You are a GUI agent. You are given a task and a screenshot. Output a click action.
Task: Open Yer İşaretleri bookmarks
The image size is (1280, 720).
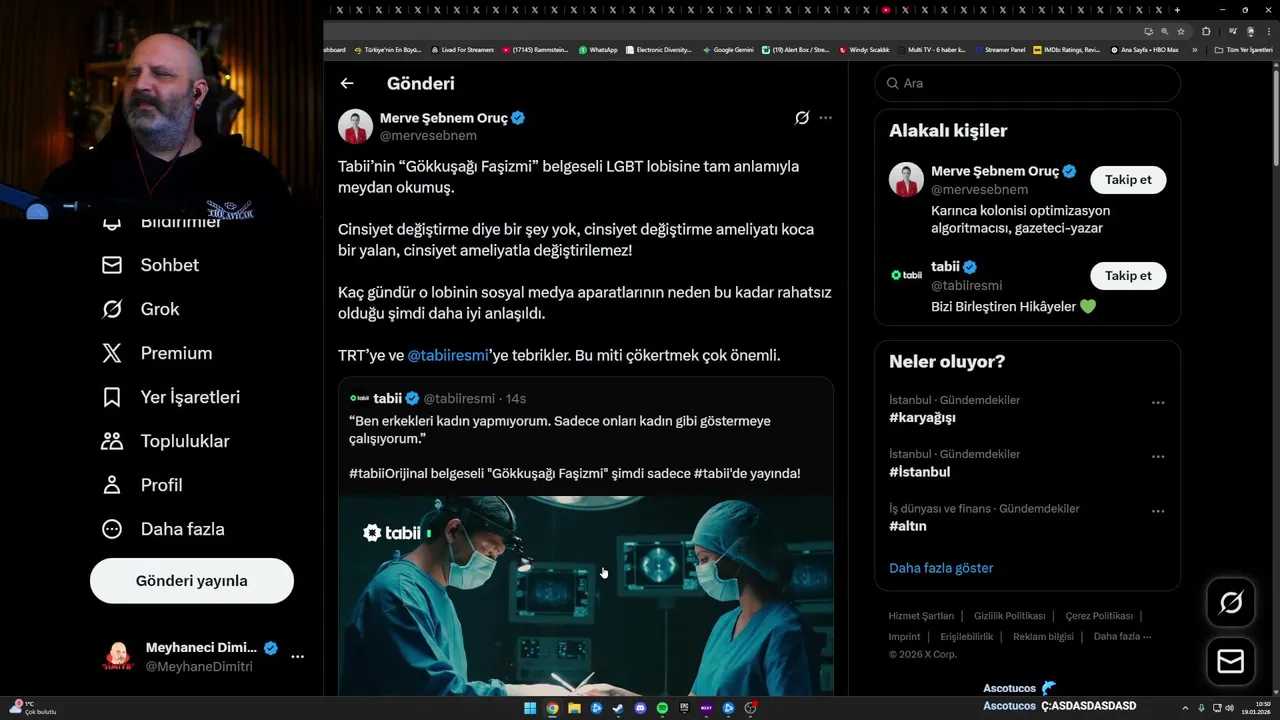pos(171,397)
